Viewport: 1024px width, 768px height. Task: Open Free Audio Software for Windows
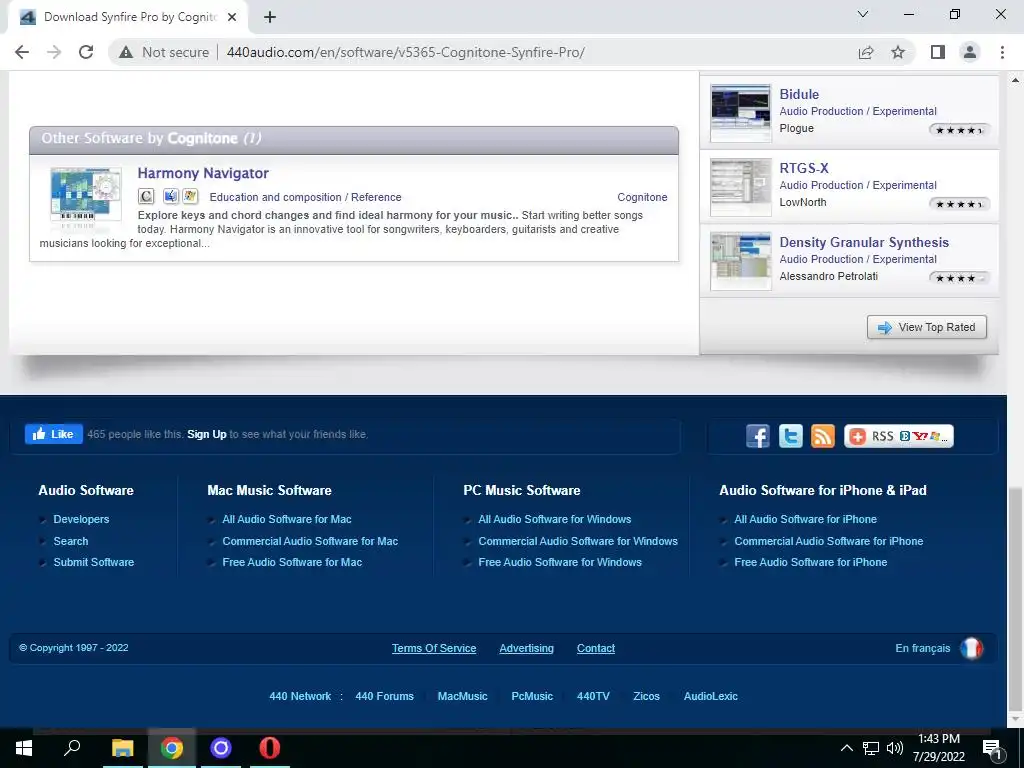pos(560,562)
